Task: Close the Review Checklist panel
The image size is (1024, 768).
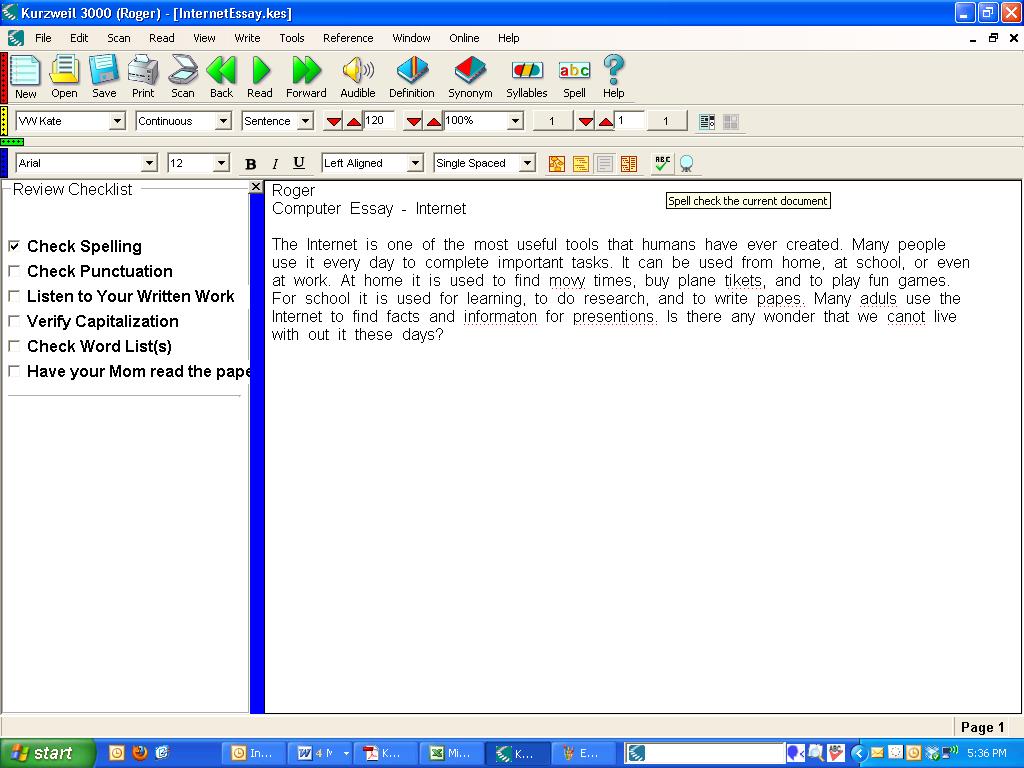Action: pos(256,187)
